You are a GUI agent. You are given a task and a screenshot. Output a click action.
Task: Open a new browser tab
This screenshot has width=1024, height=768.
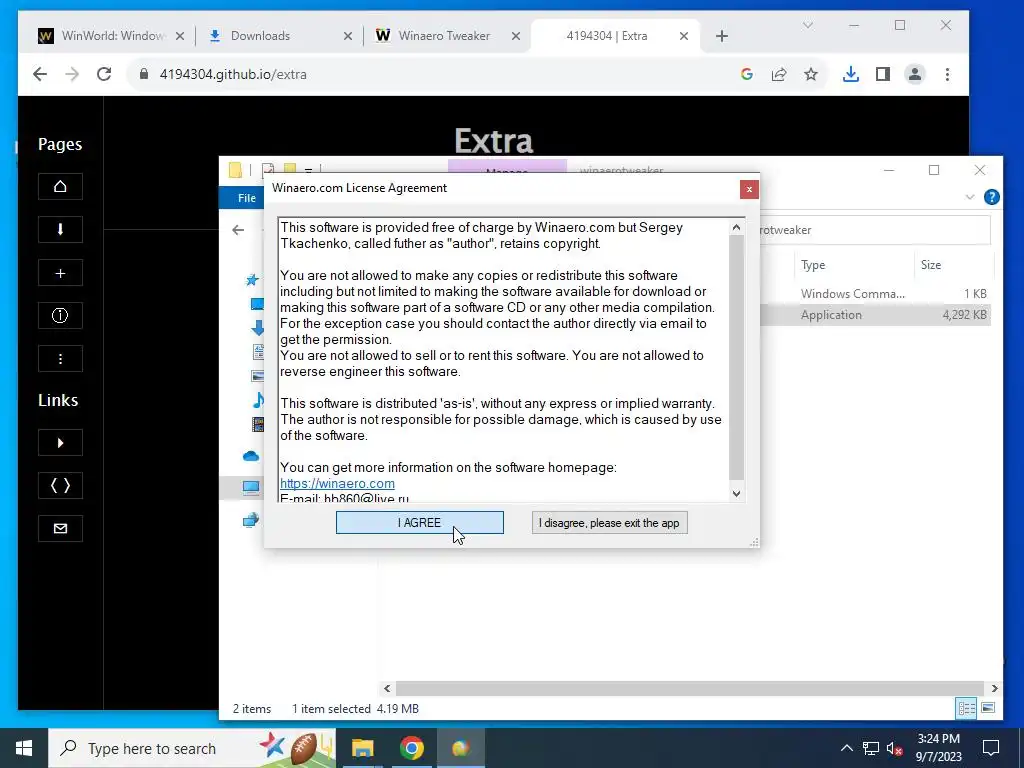click(x=722, y=36)
